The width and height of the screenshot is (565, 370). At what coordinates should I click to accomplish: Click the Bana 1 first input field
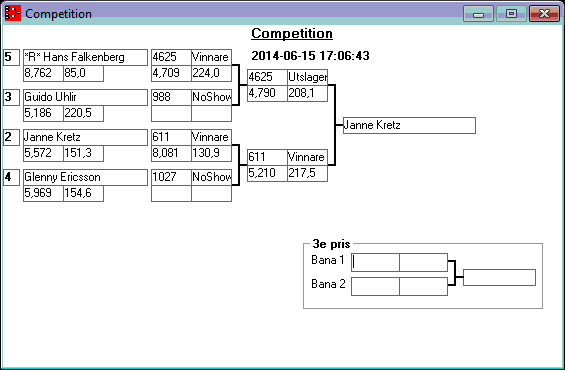tap(375, 262)
